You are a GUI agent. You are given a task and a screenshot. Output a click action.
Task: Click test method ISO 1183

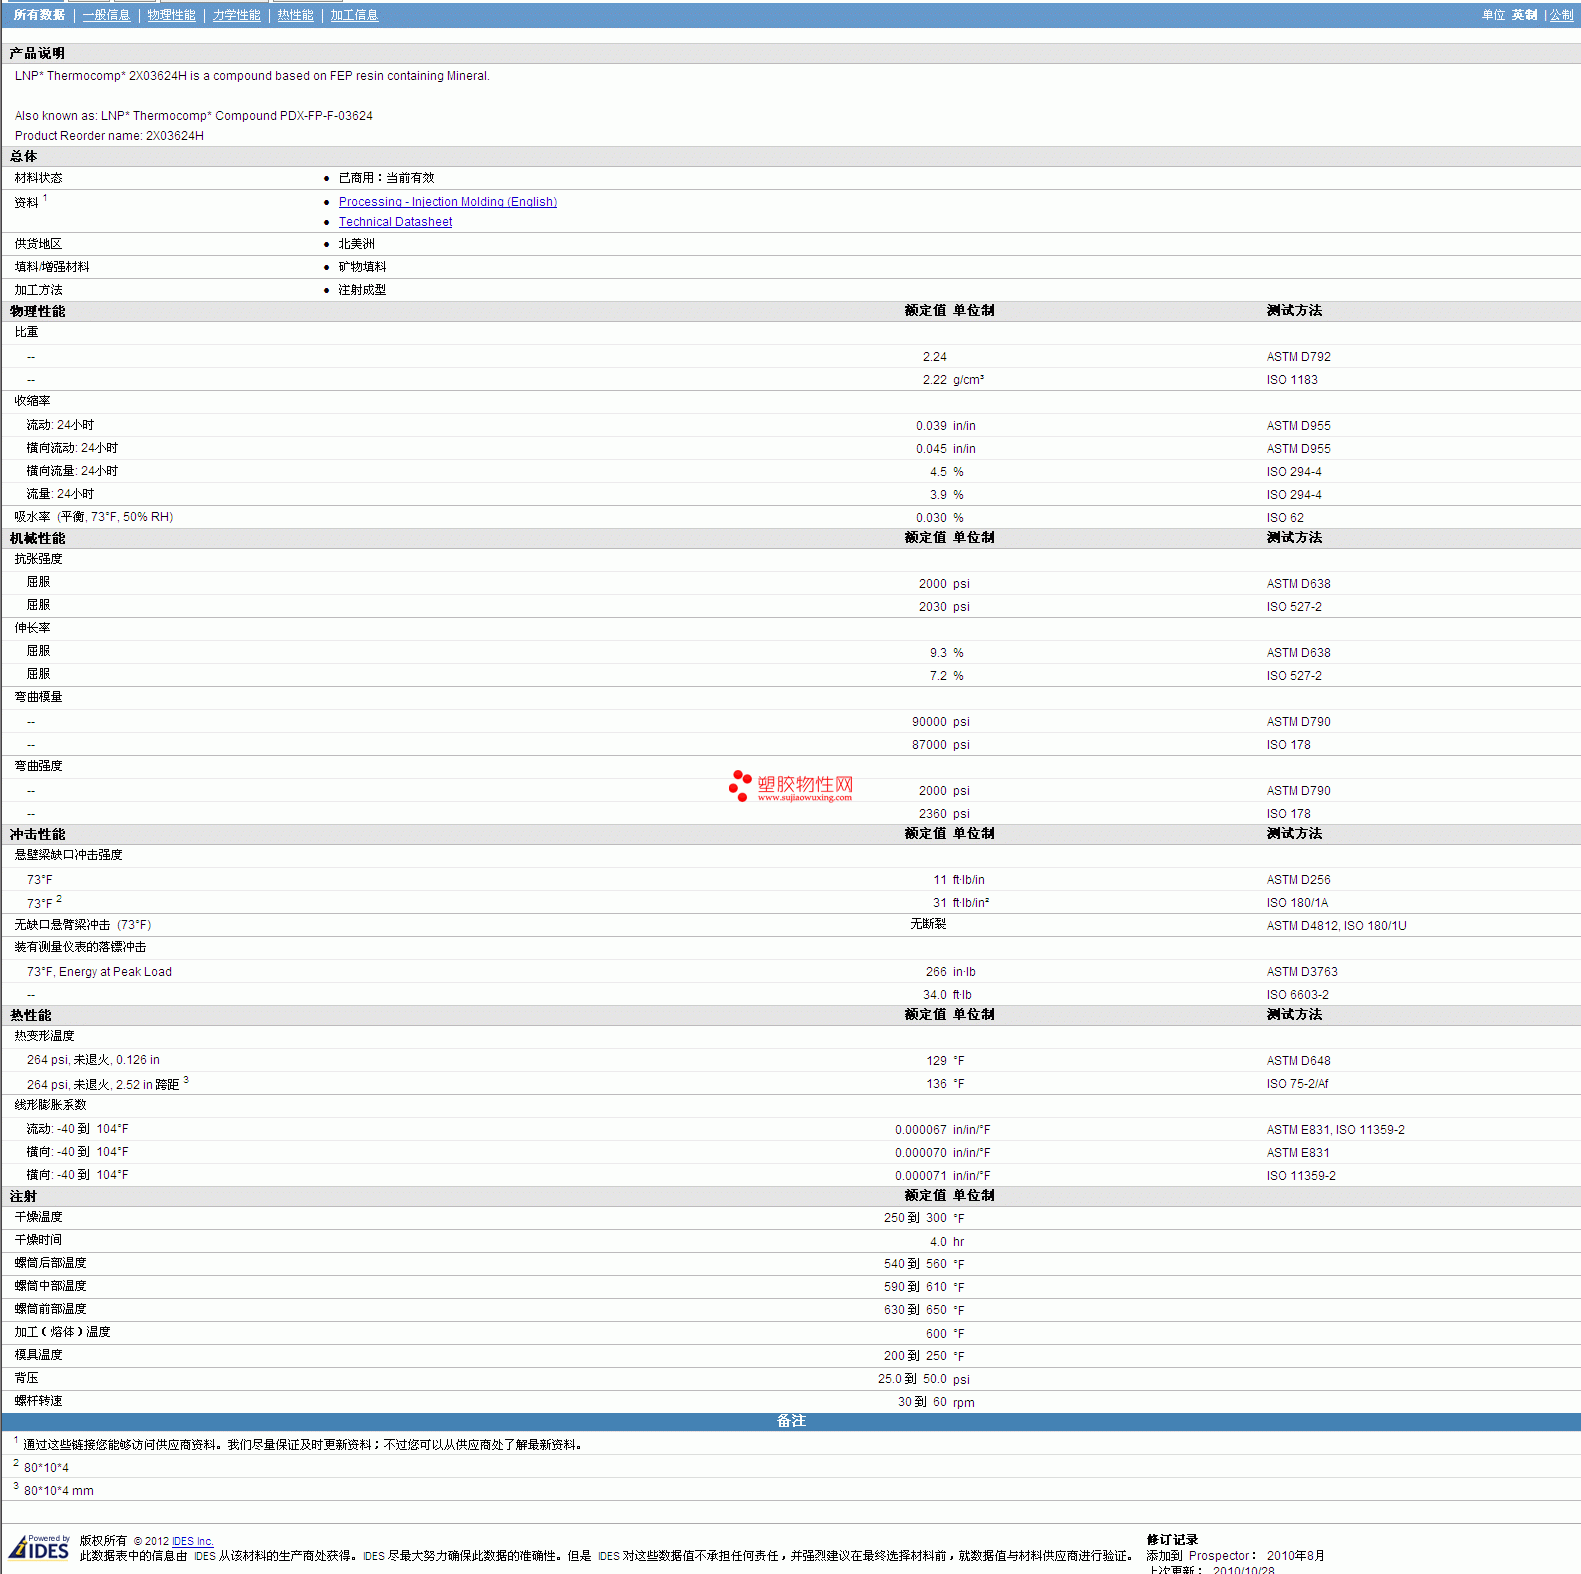click(x=1292, y=380)
